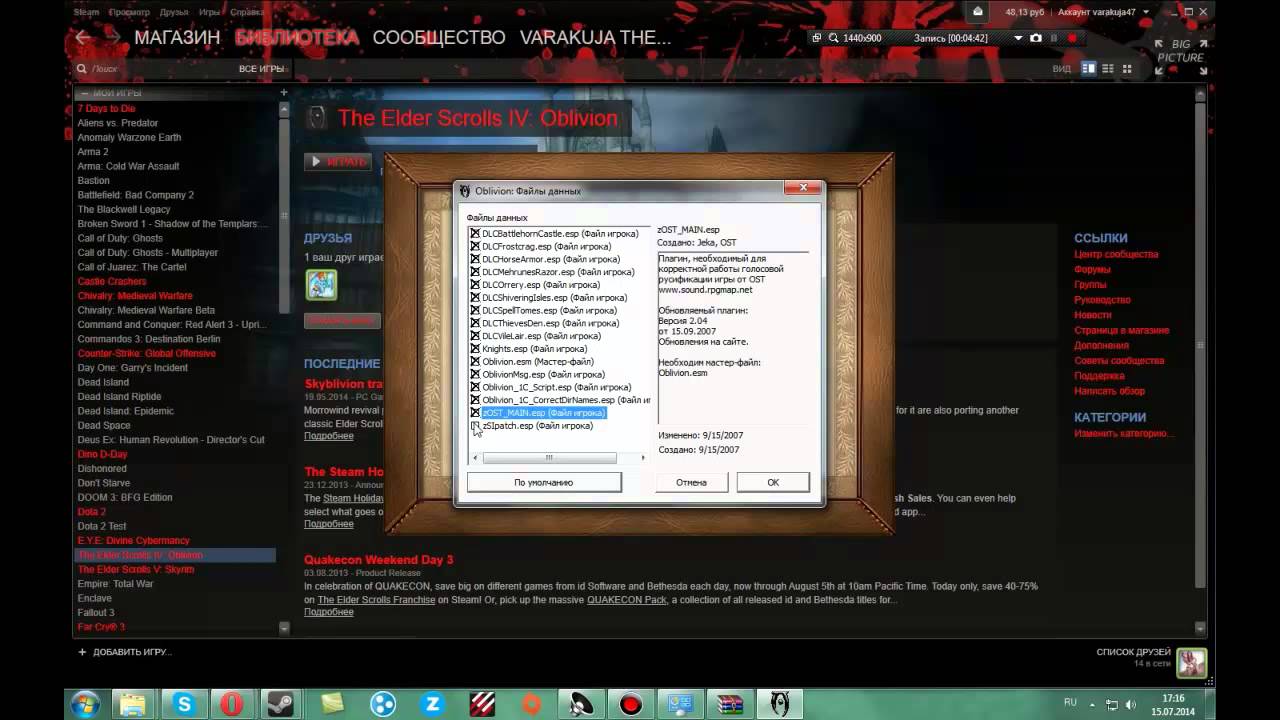The height and width of the screenshot is (720, 1280).
Task: Switch to the list view icon
Action: pyautogui.click(x=1108, y=69)
